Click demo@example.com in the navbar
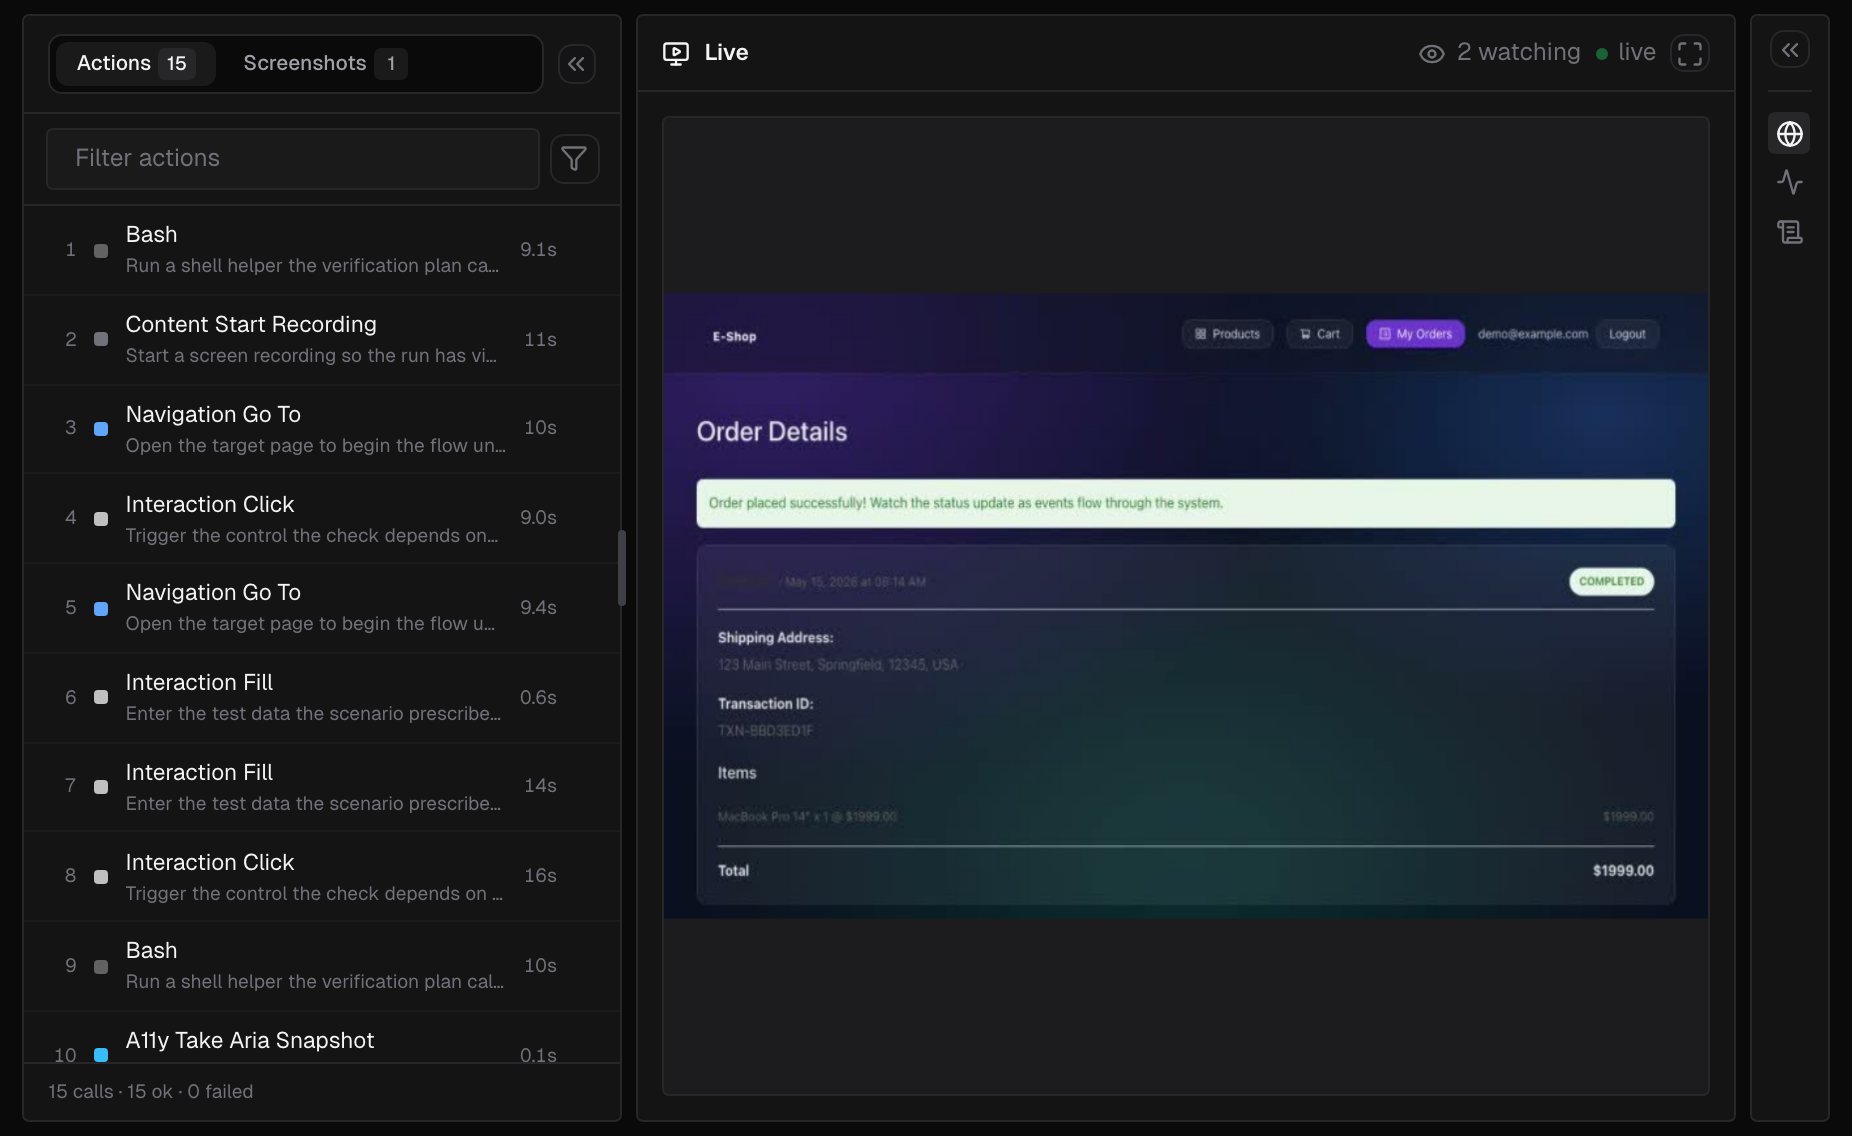This screenshot has height=1136, width=1852. 1532,334
